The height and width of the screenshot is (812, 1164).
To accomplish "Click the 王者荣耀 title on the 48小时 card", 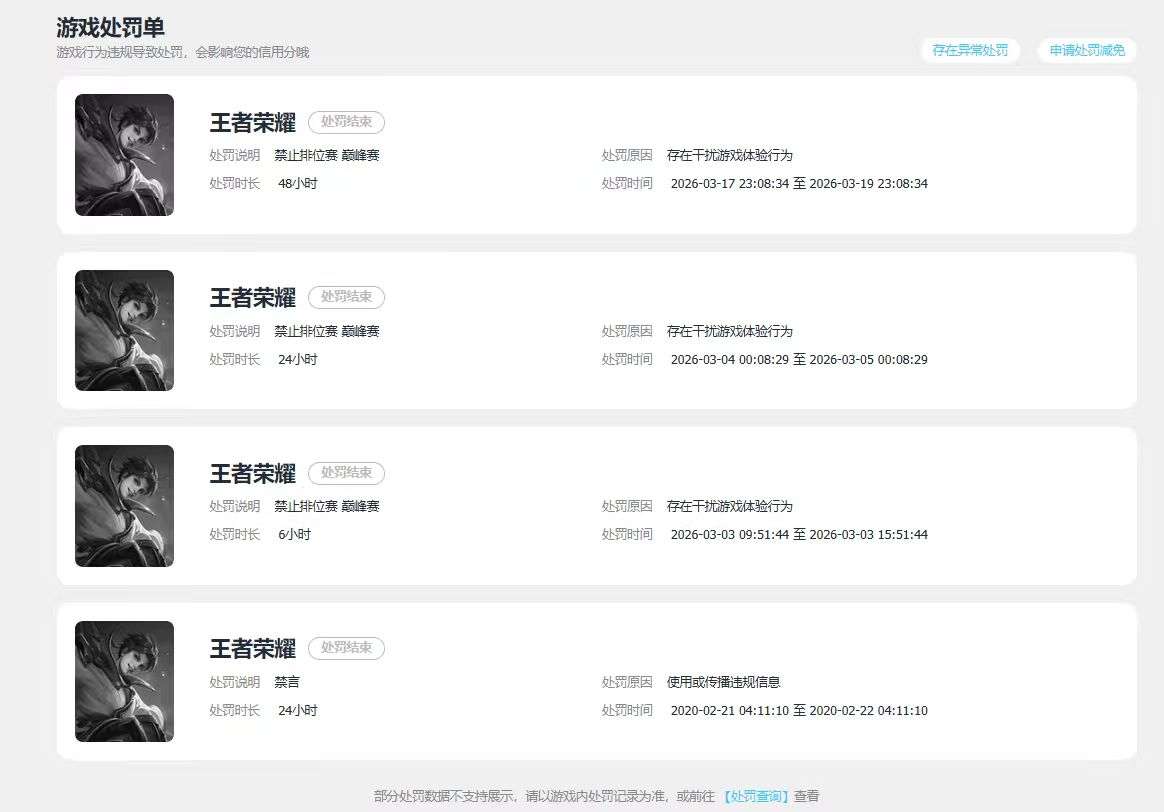I will (252, 122).
